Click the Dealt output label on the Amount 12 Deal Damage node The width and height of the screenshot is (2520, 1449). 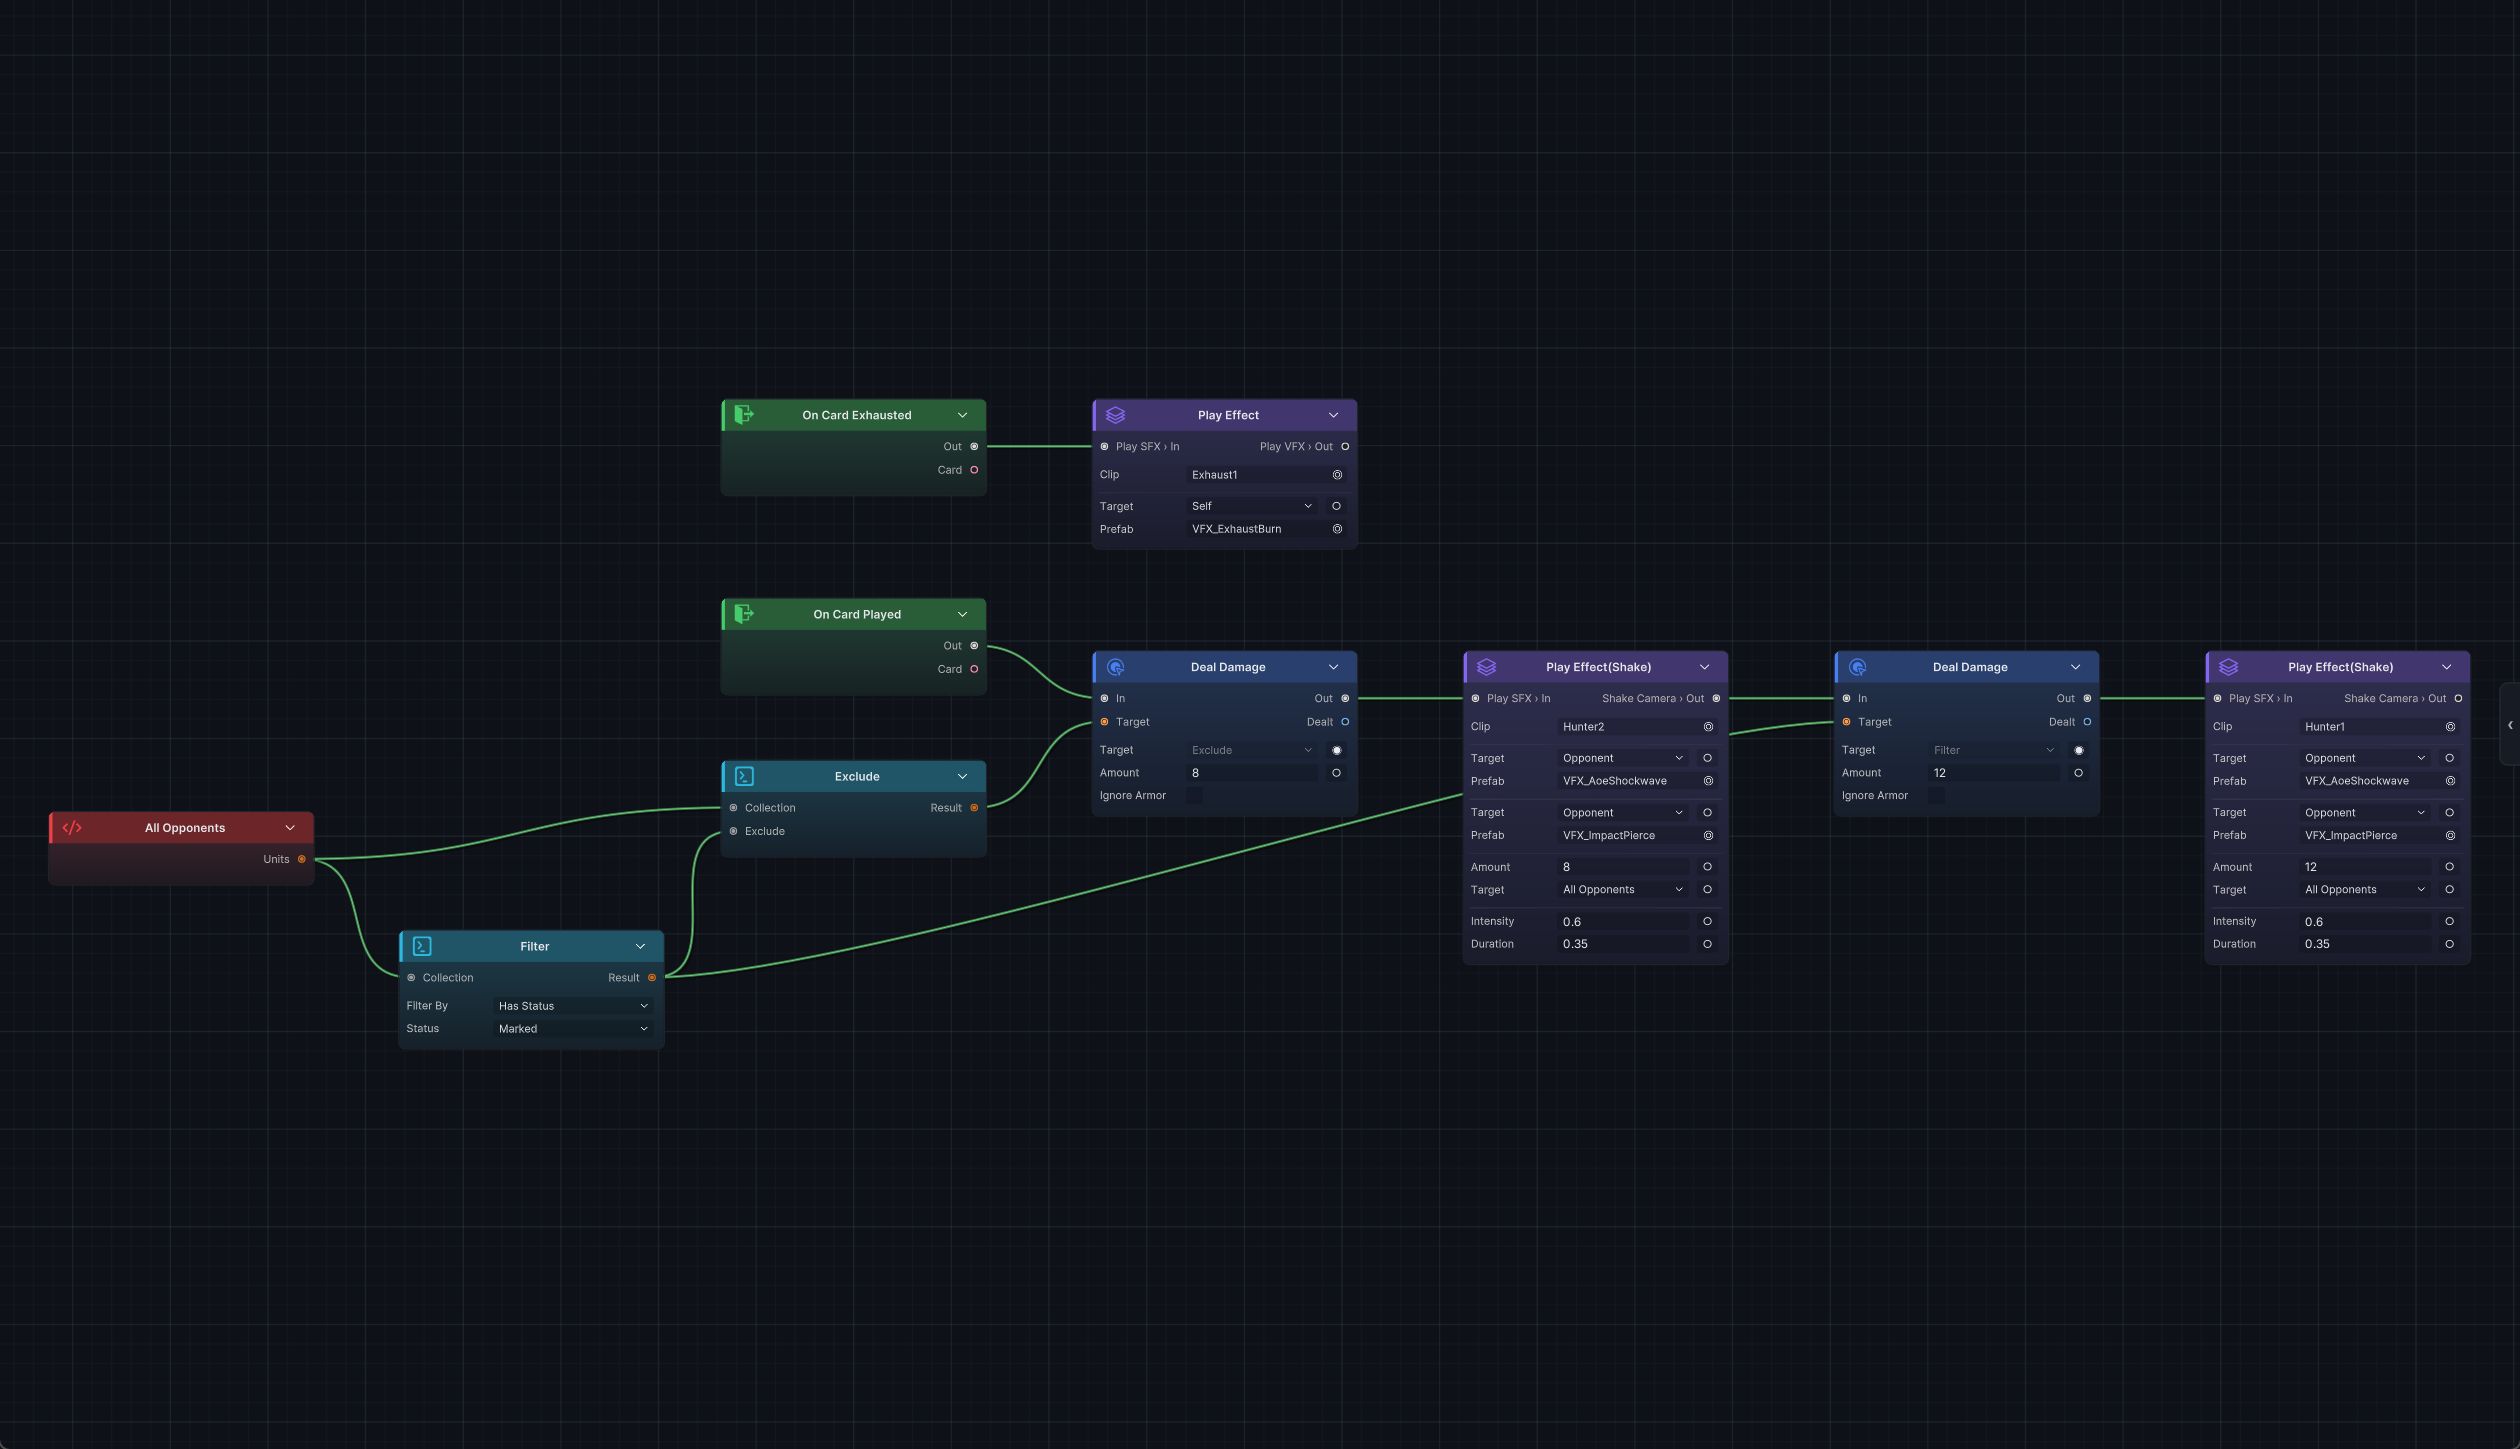pyautogui.click(x=2062, y=722)
